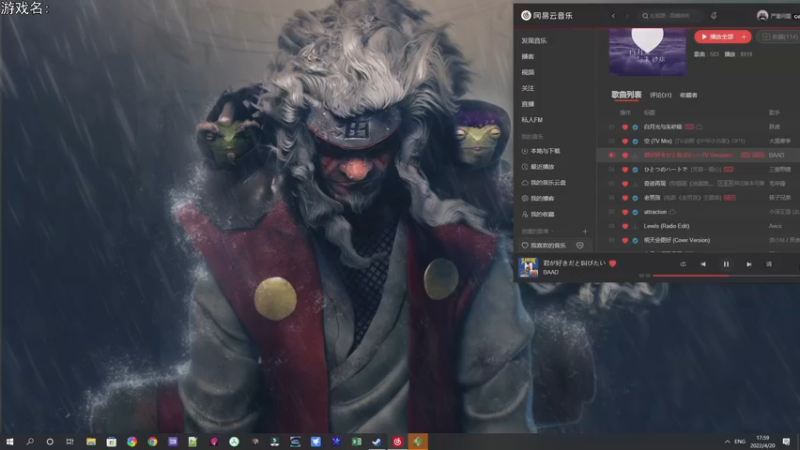Select the attraction song title

[x=655, y=212]
